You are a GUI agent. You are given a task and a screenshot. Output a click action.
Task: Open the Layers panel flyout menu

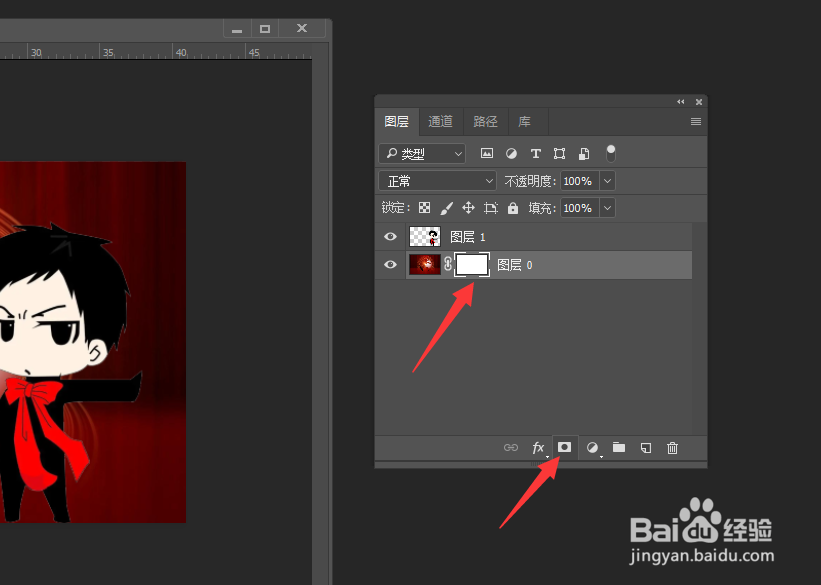coord(696,122)
